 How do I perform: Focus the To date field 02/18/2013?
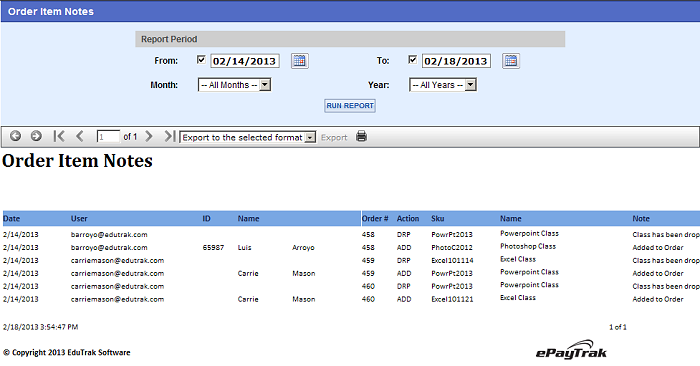pos(456,61)
